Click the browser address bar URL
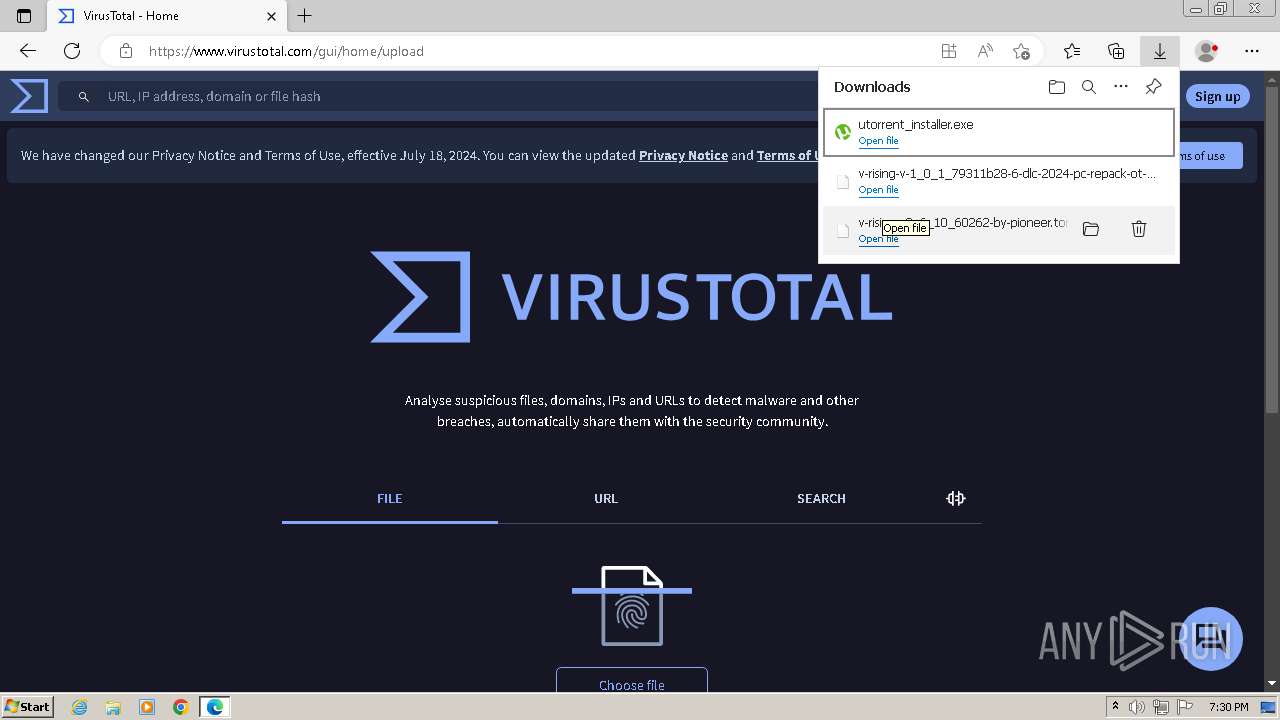1280x720 pixels. 286,51
